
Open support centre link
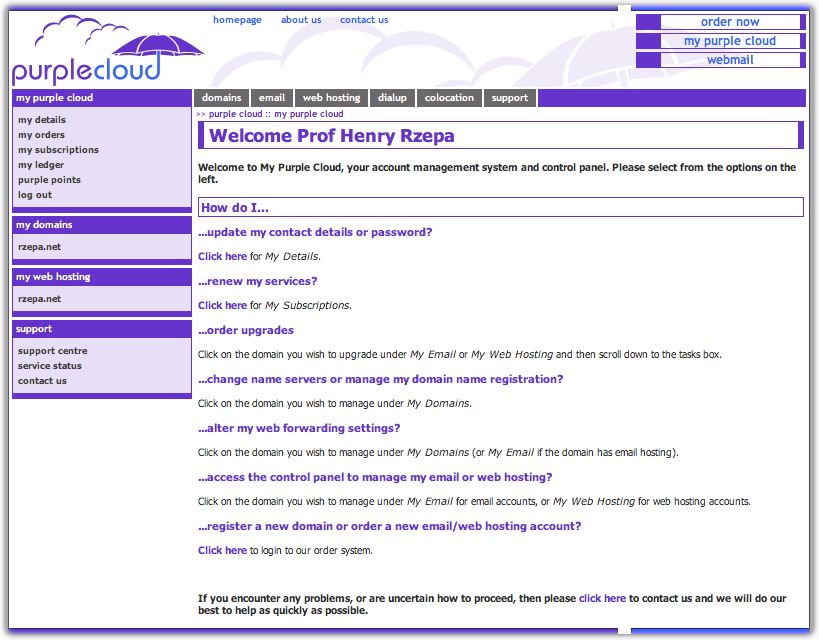click(52, 351)
